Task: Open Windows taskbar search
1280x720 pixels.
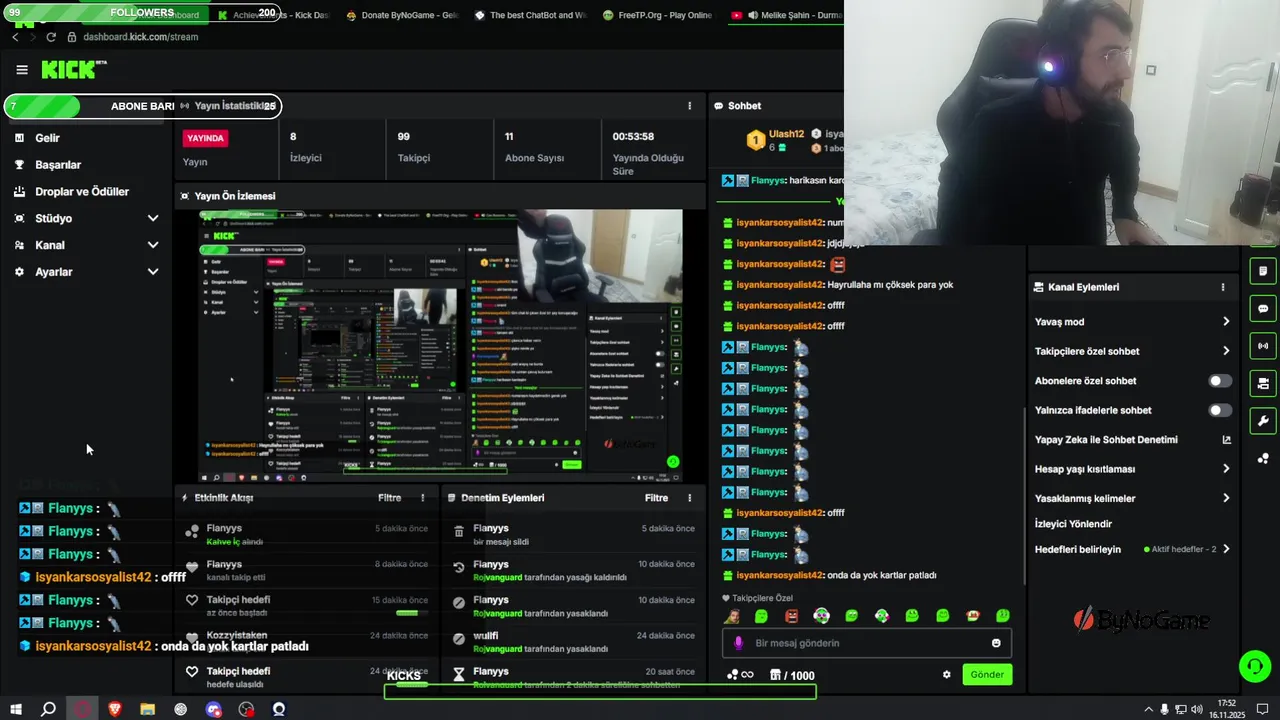Action: (x=48, y=709)
